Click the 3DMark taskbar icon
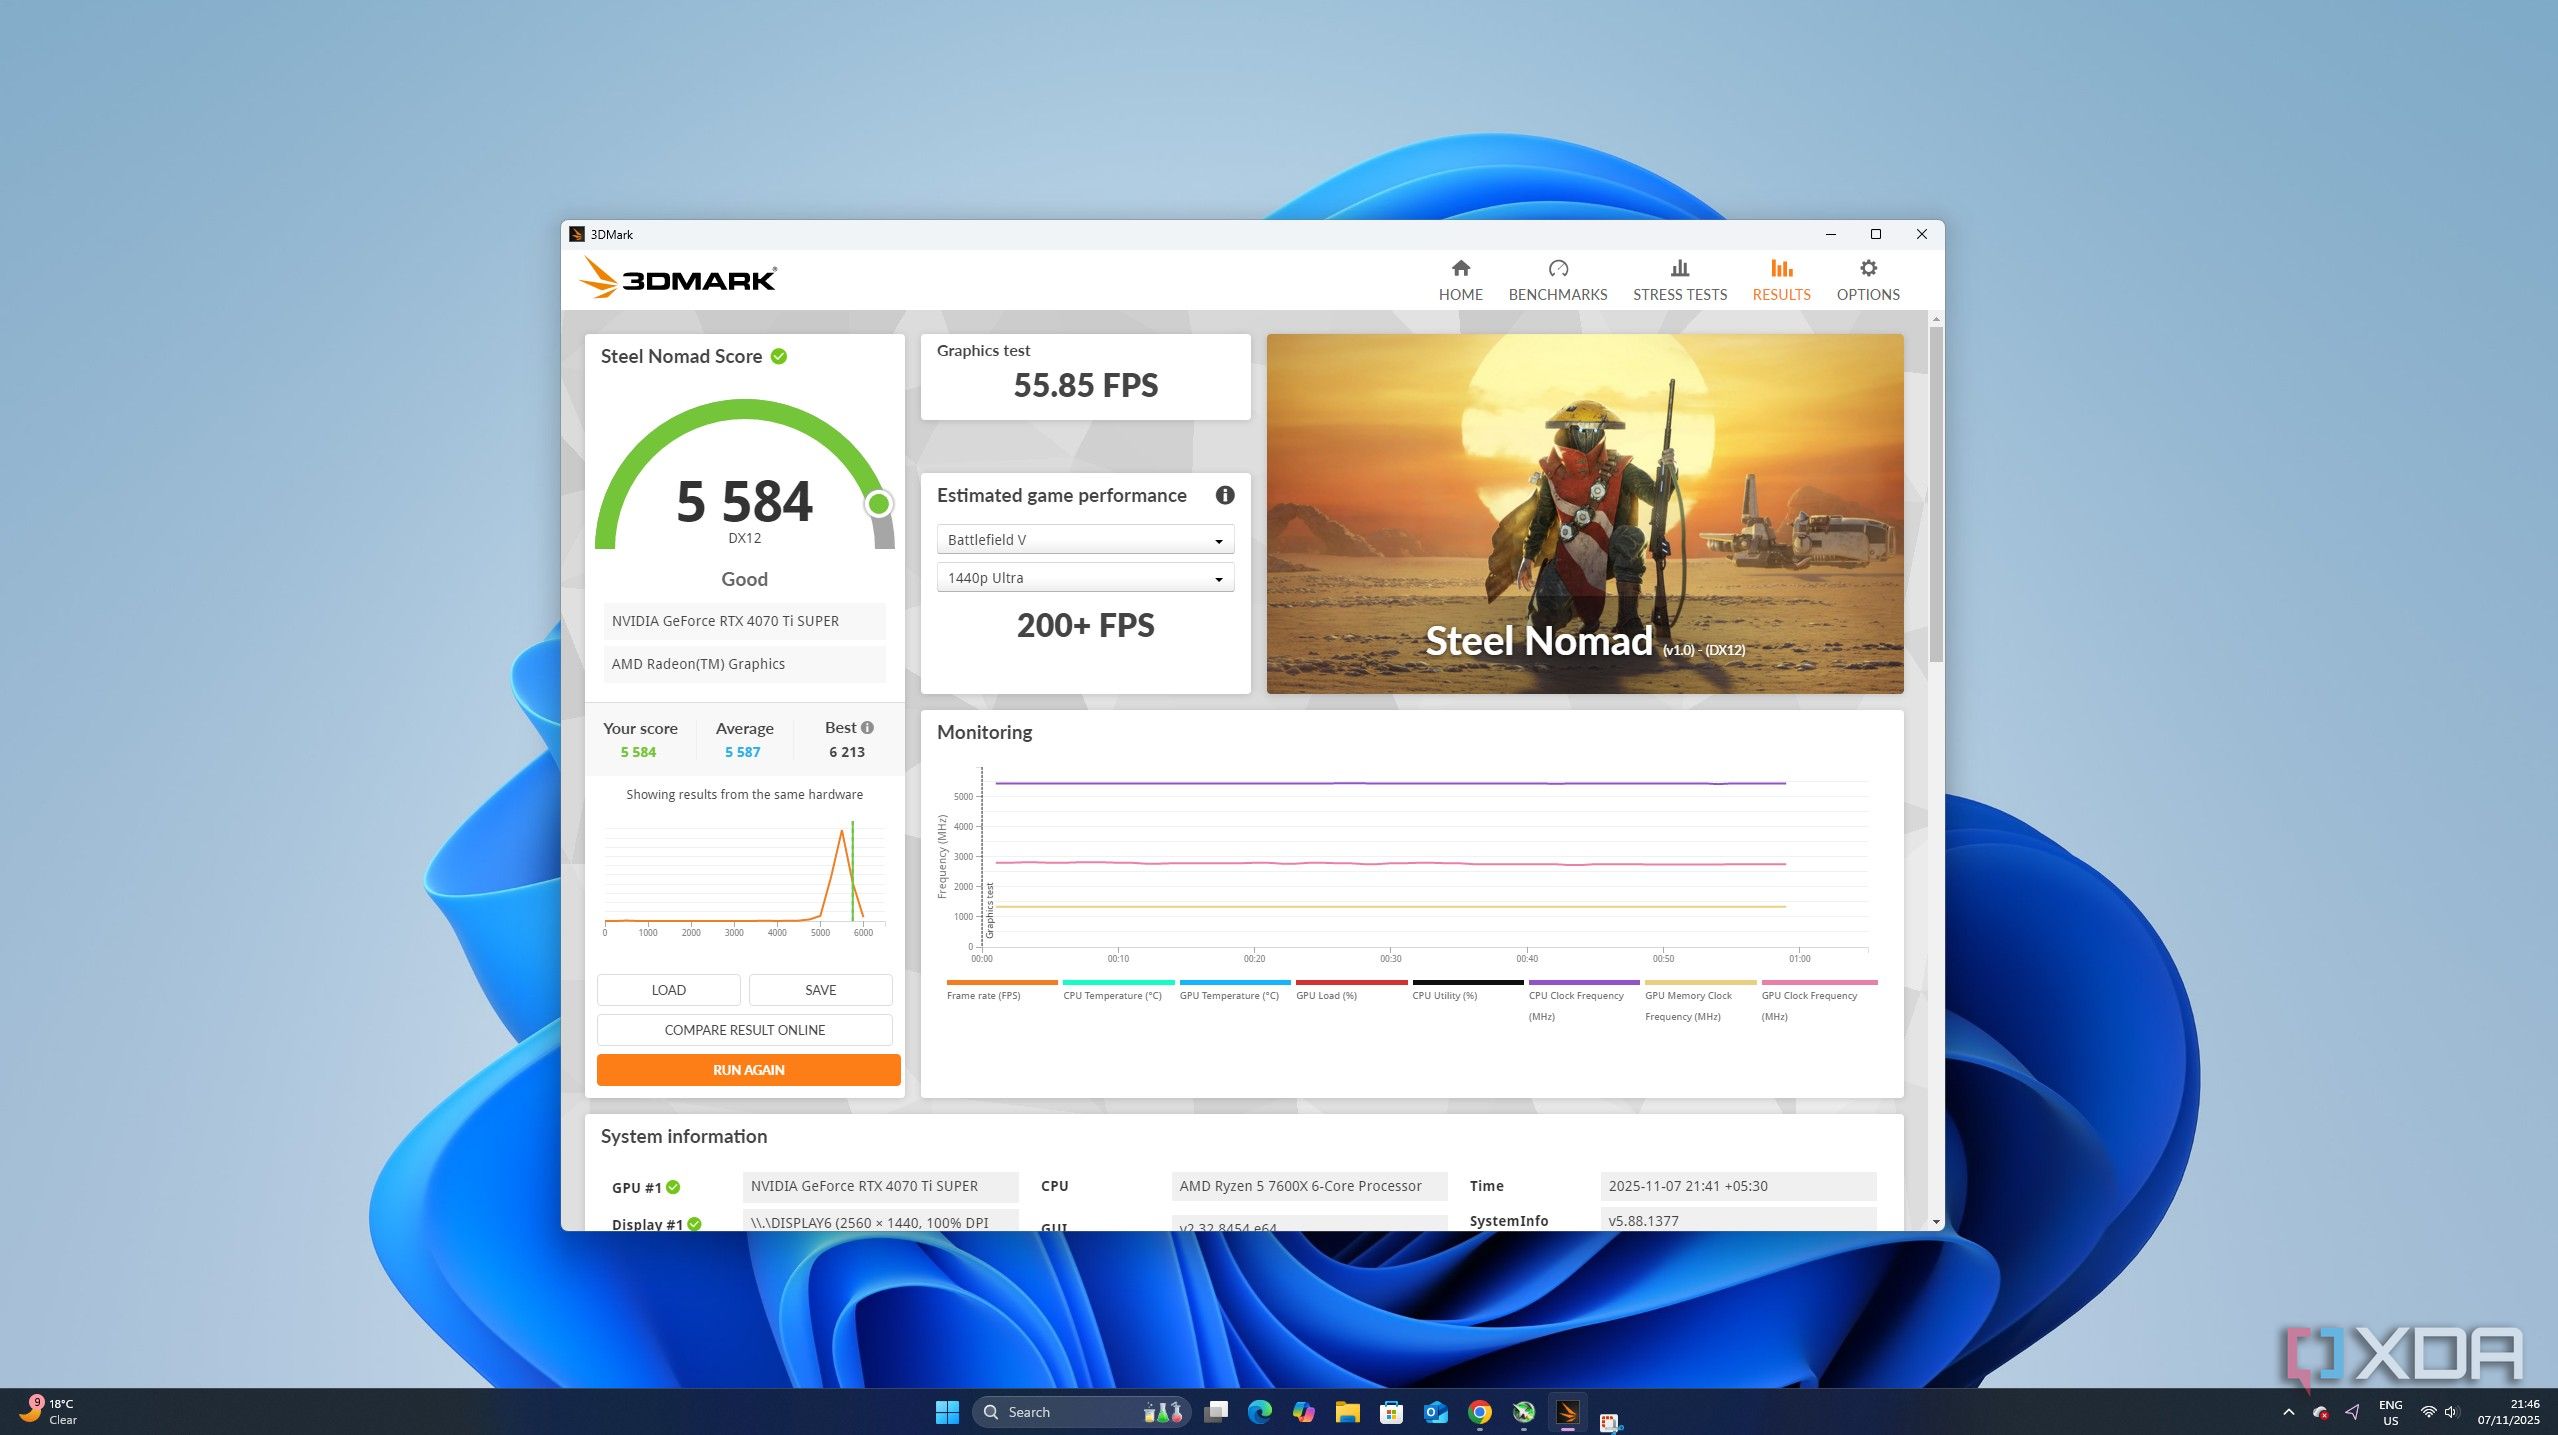The height and width of the screenshot is (1435, 2558). [x=1567, y=1411]
